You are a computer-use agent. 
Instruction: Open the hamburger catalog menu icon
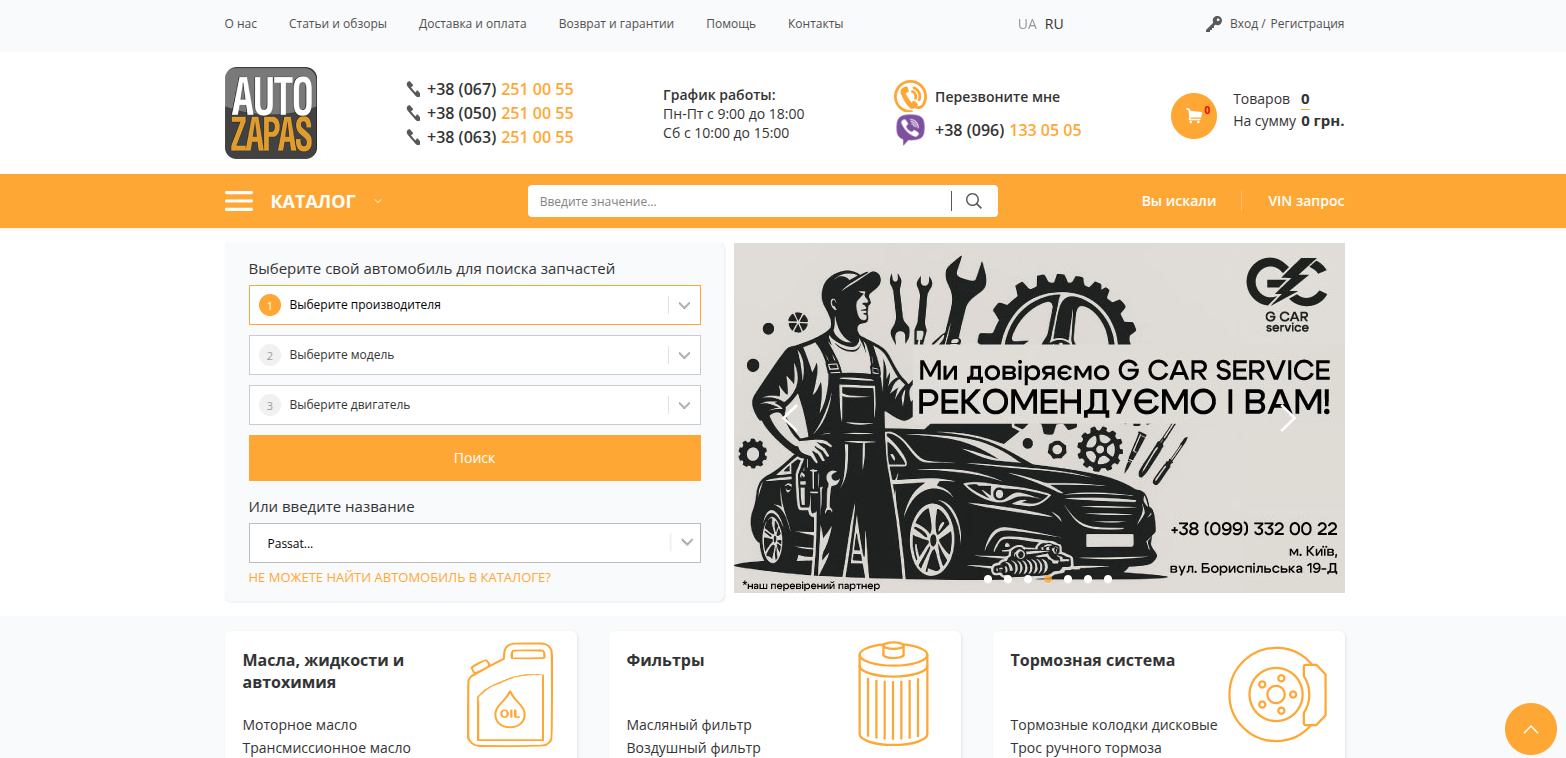click(x=239, y=201)
